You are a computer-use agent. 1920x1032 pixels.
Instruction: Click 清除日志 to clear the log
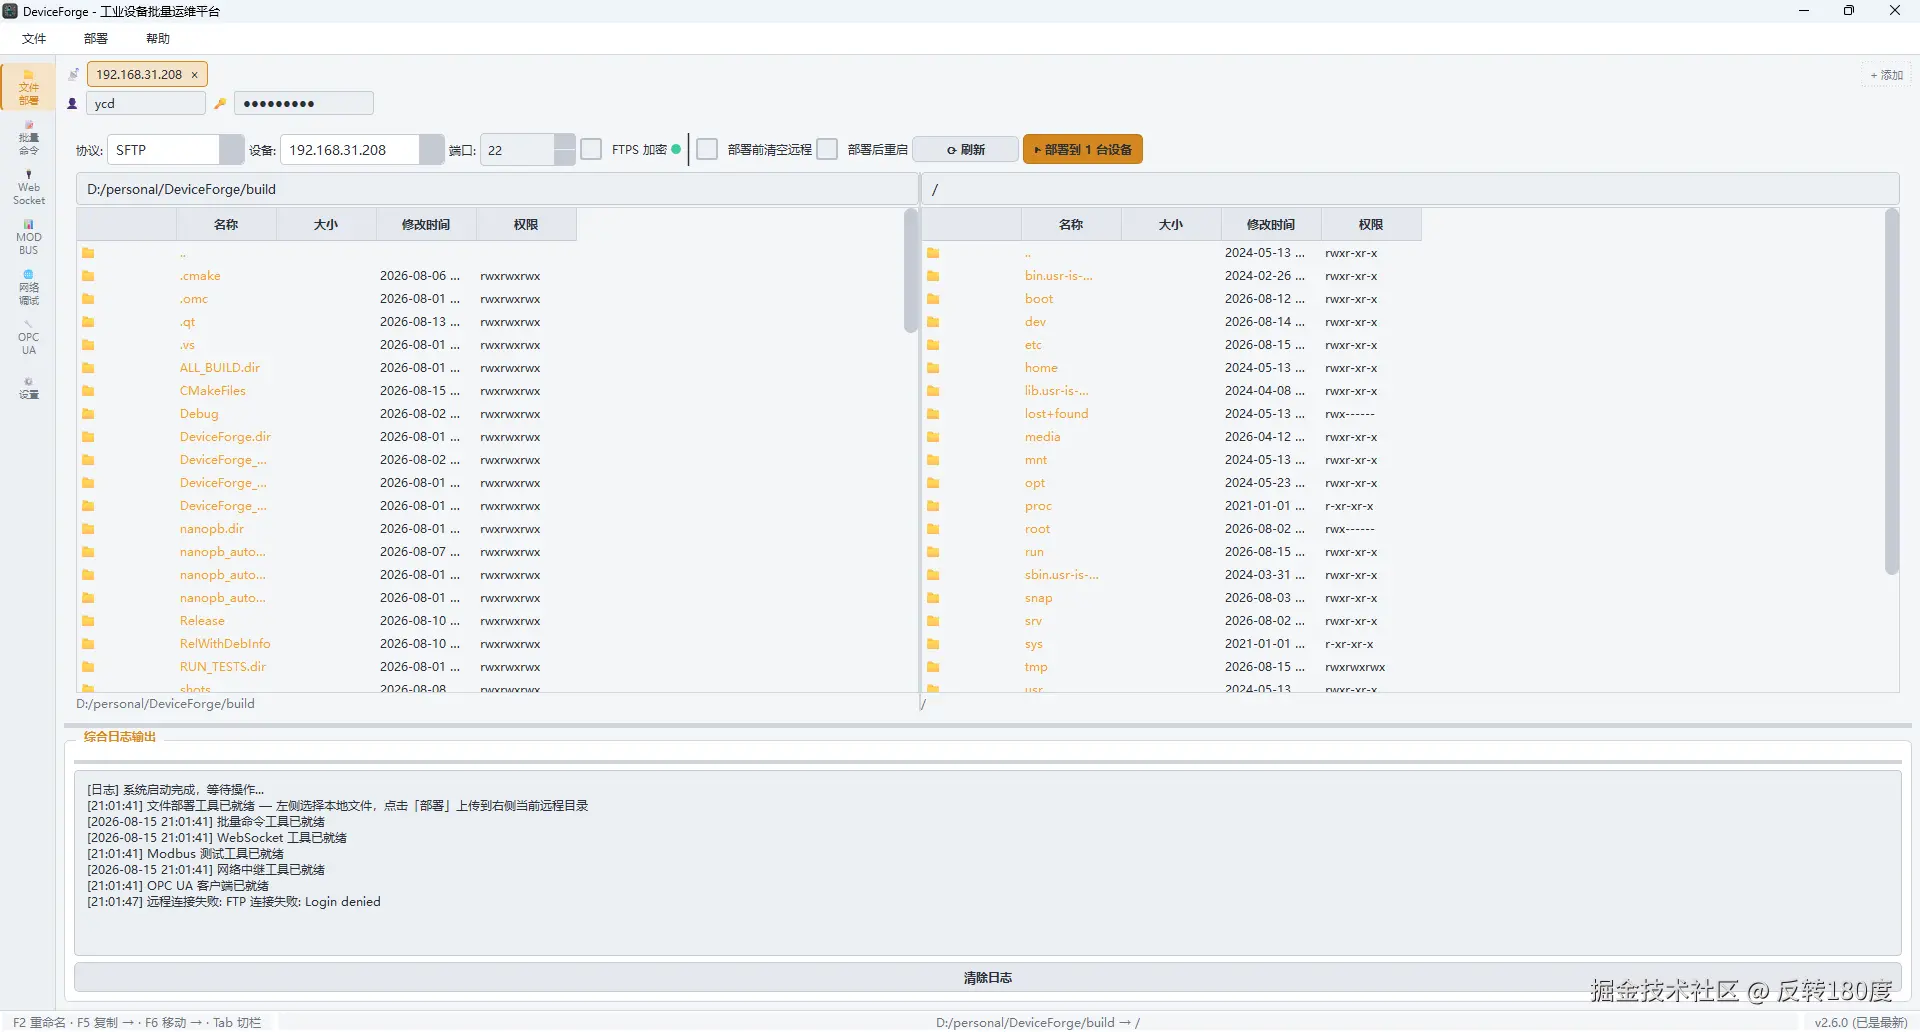pos(988,977)
